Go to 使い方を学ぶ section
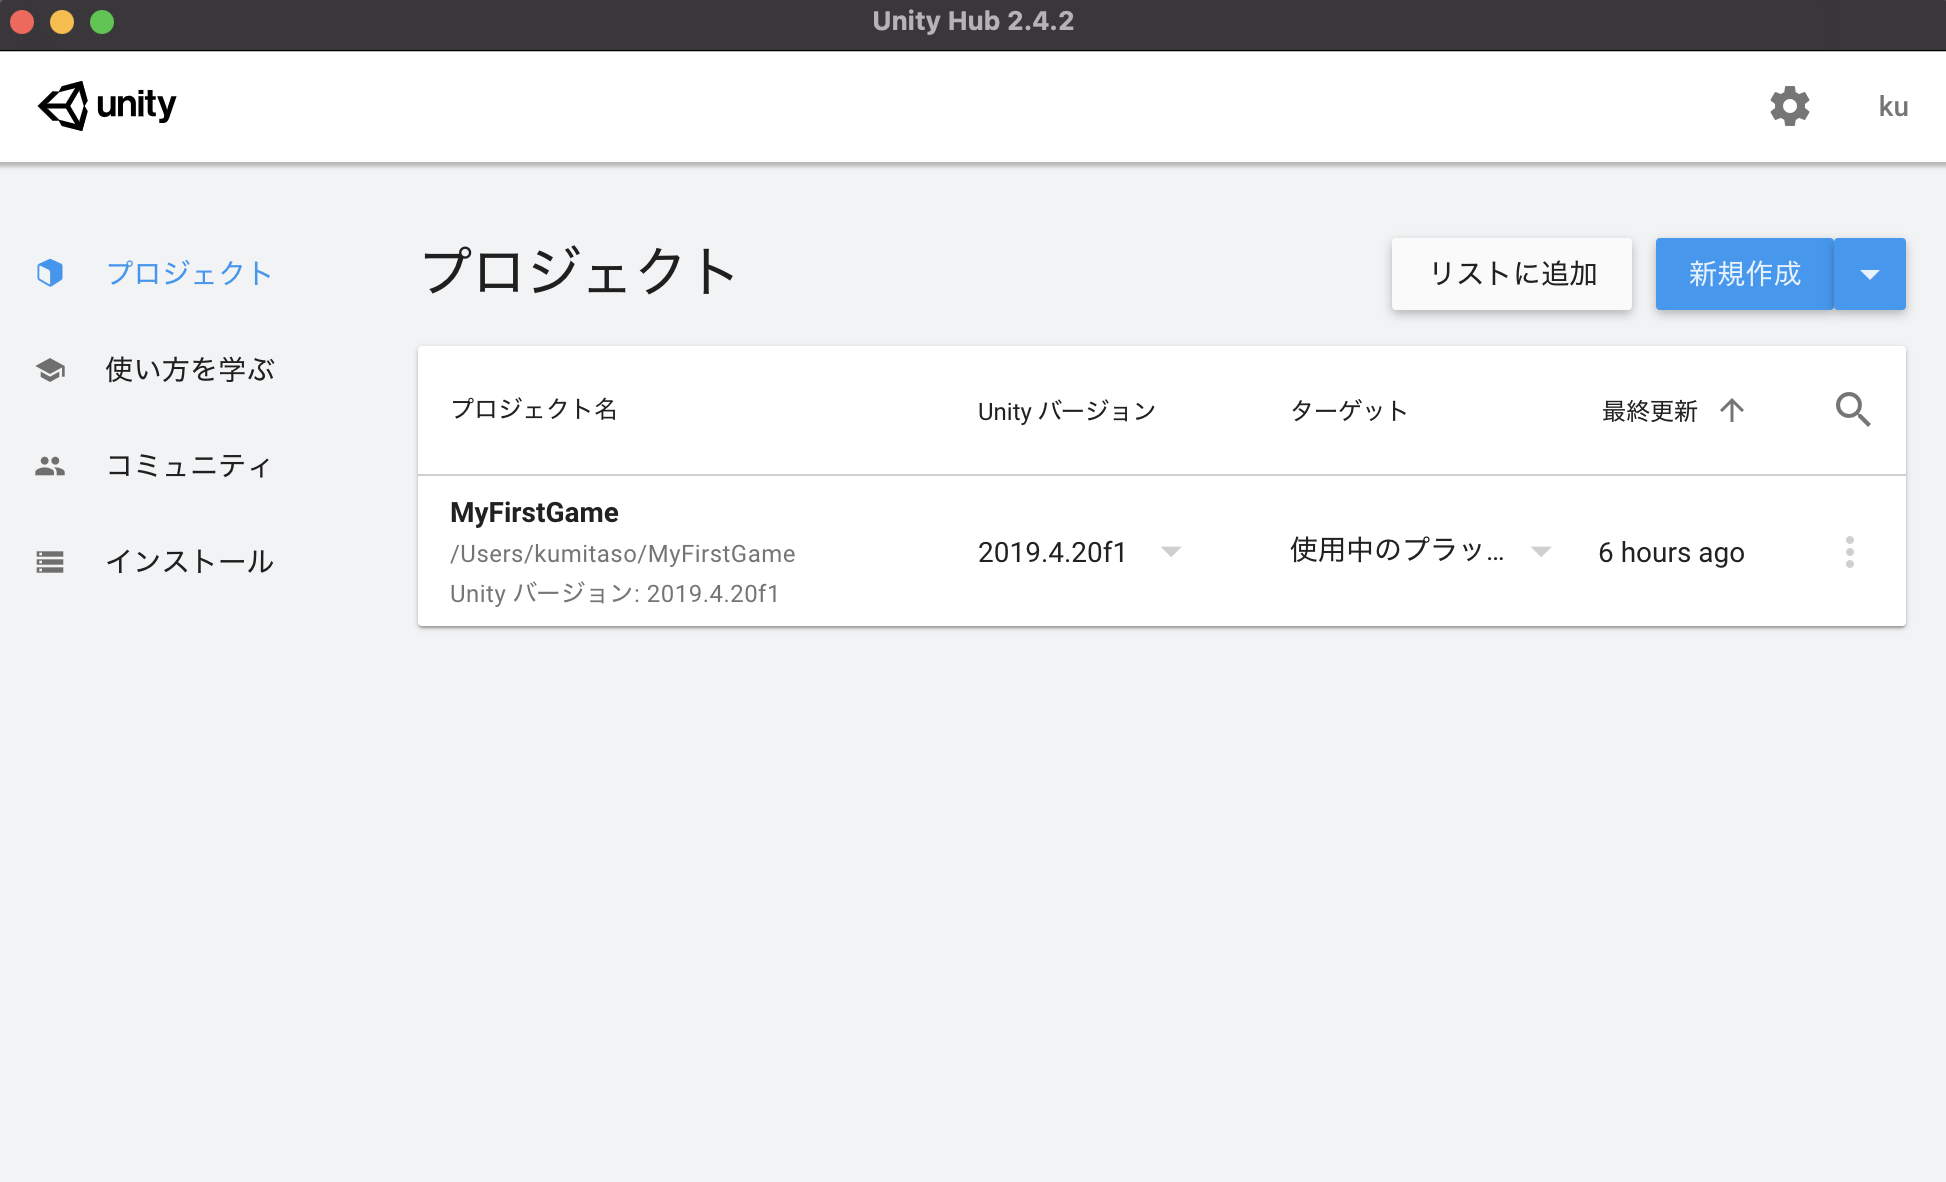This screenshot has height=1182, width=1946. pos(190,370)
